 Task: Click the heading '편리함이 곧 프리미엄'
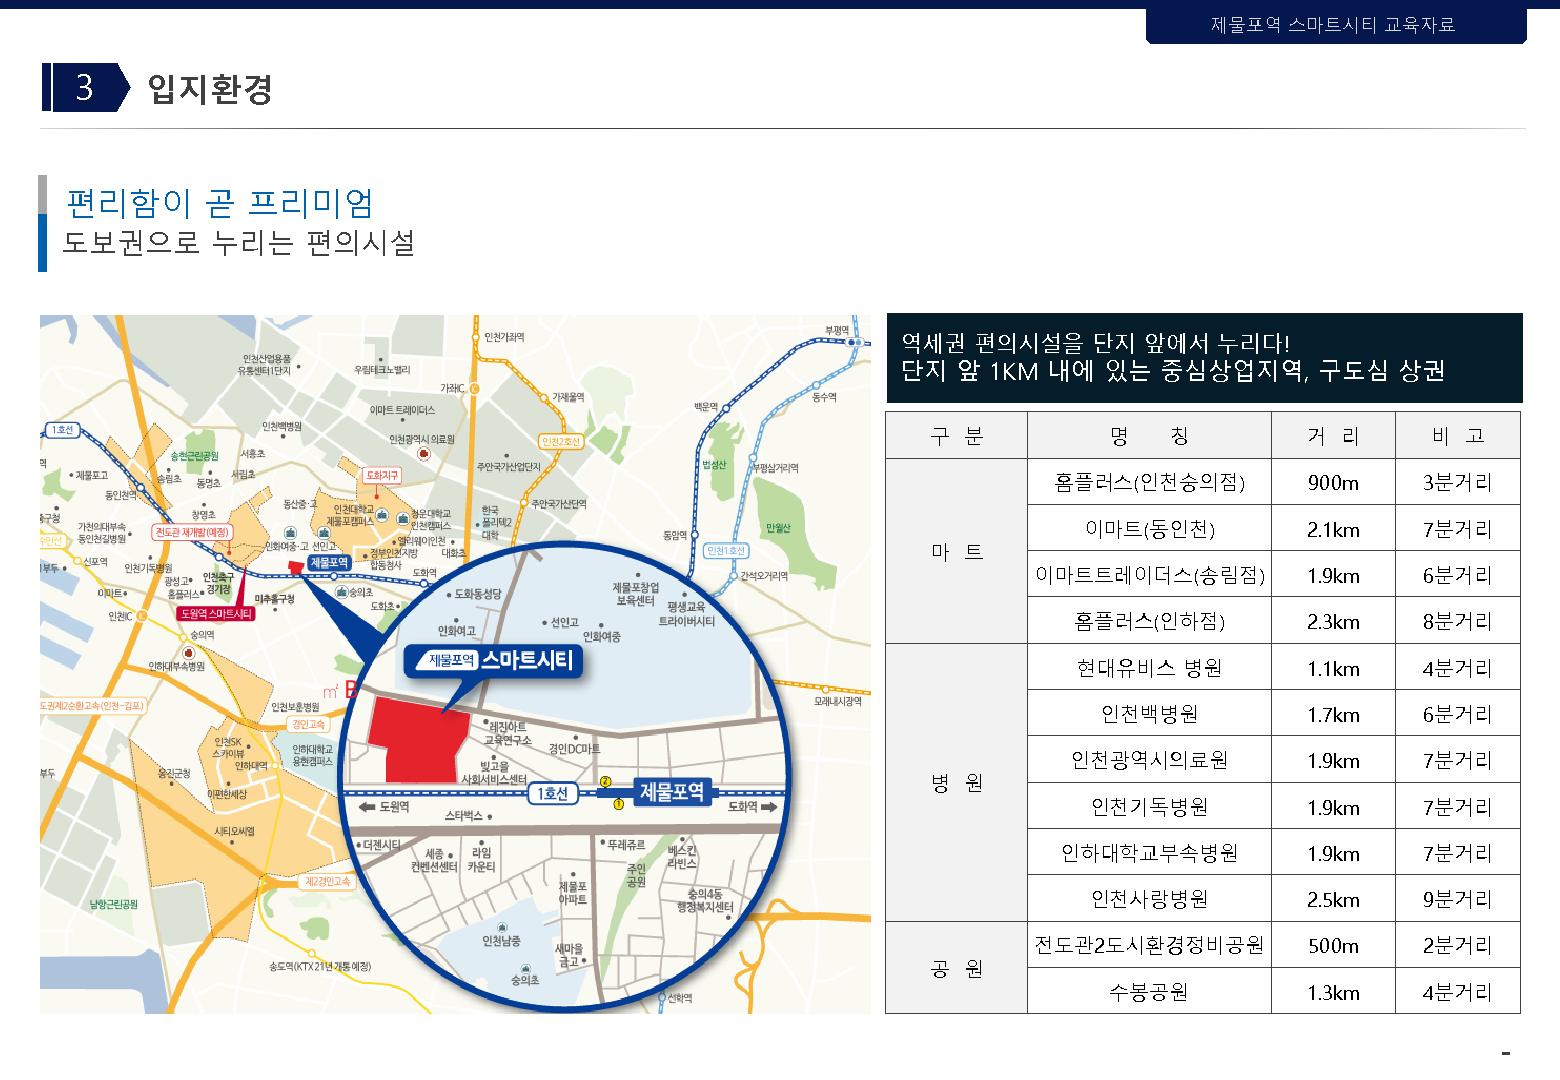[x=219, y=202]
